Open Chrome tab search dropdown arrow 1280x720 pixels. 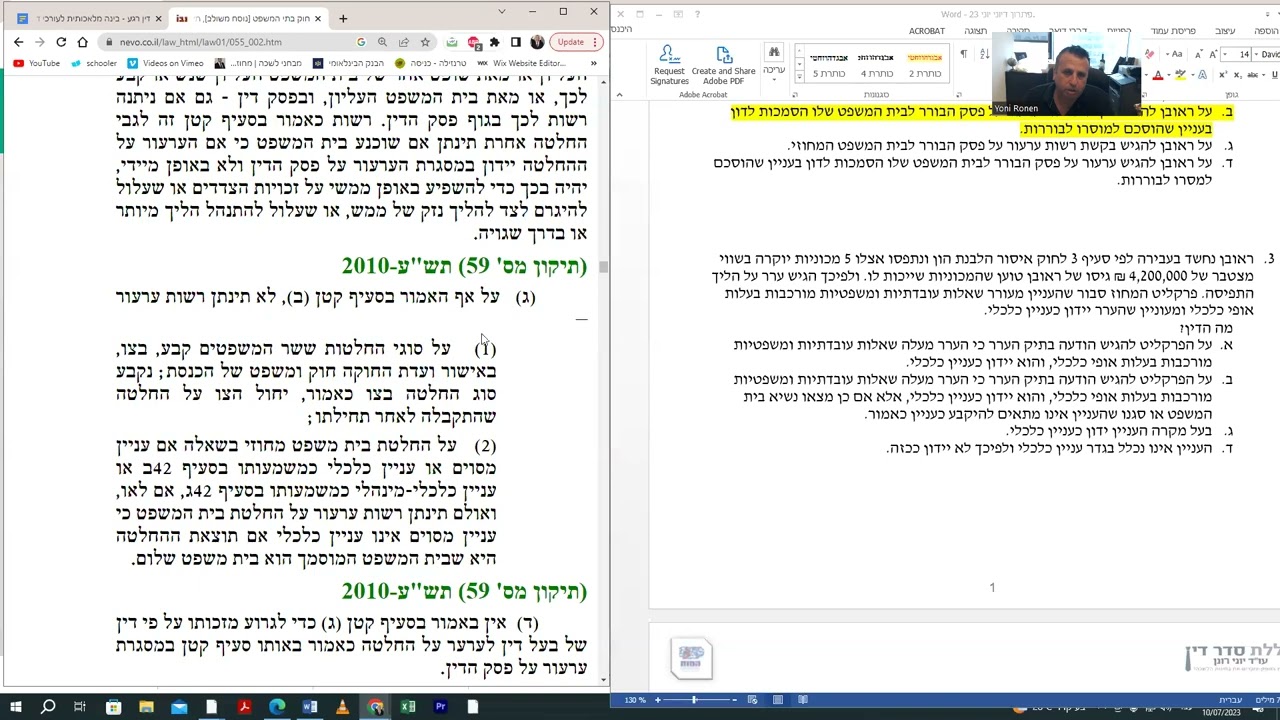point(502,12)
